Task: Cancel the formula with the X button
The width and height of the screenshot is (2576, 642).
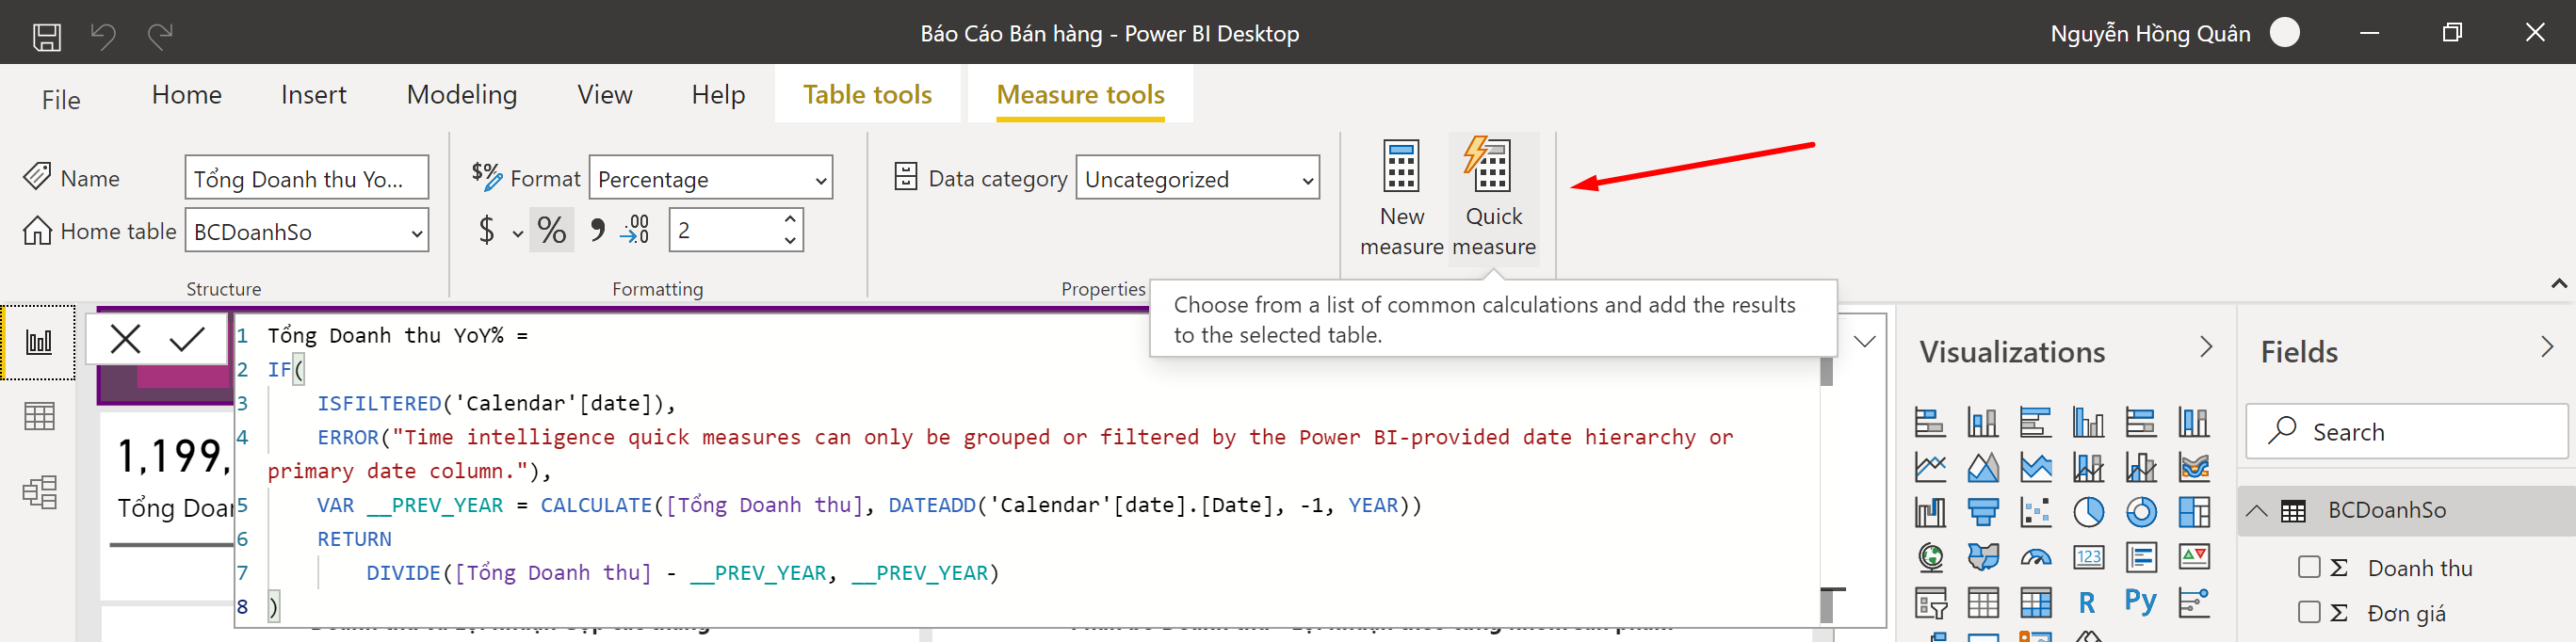Action: tap(125, 340)
